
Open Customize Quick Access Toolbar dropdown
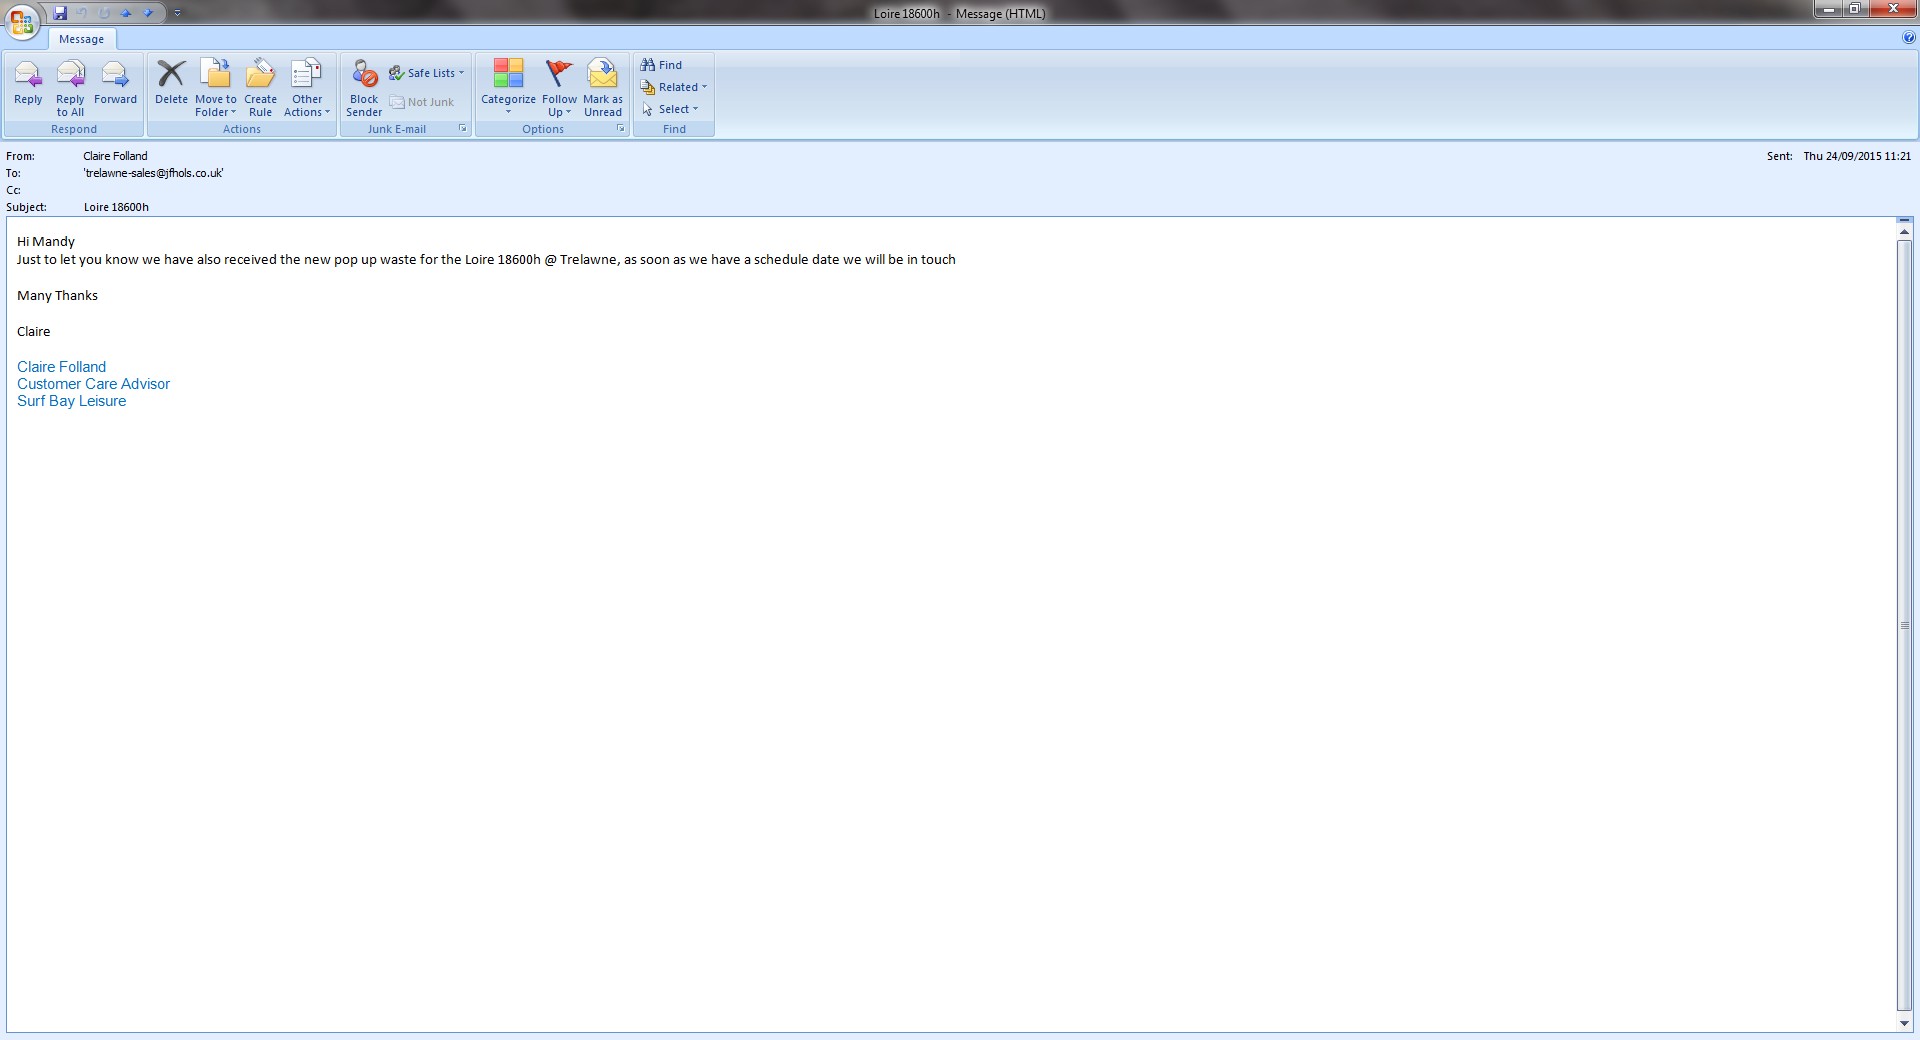[177, 13]
